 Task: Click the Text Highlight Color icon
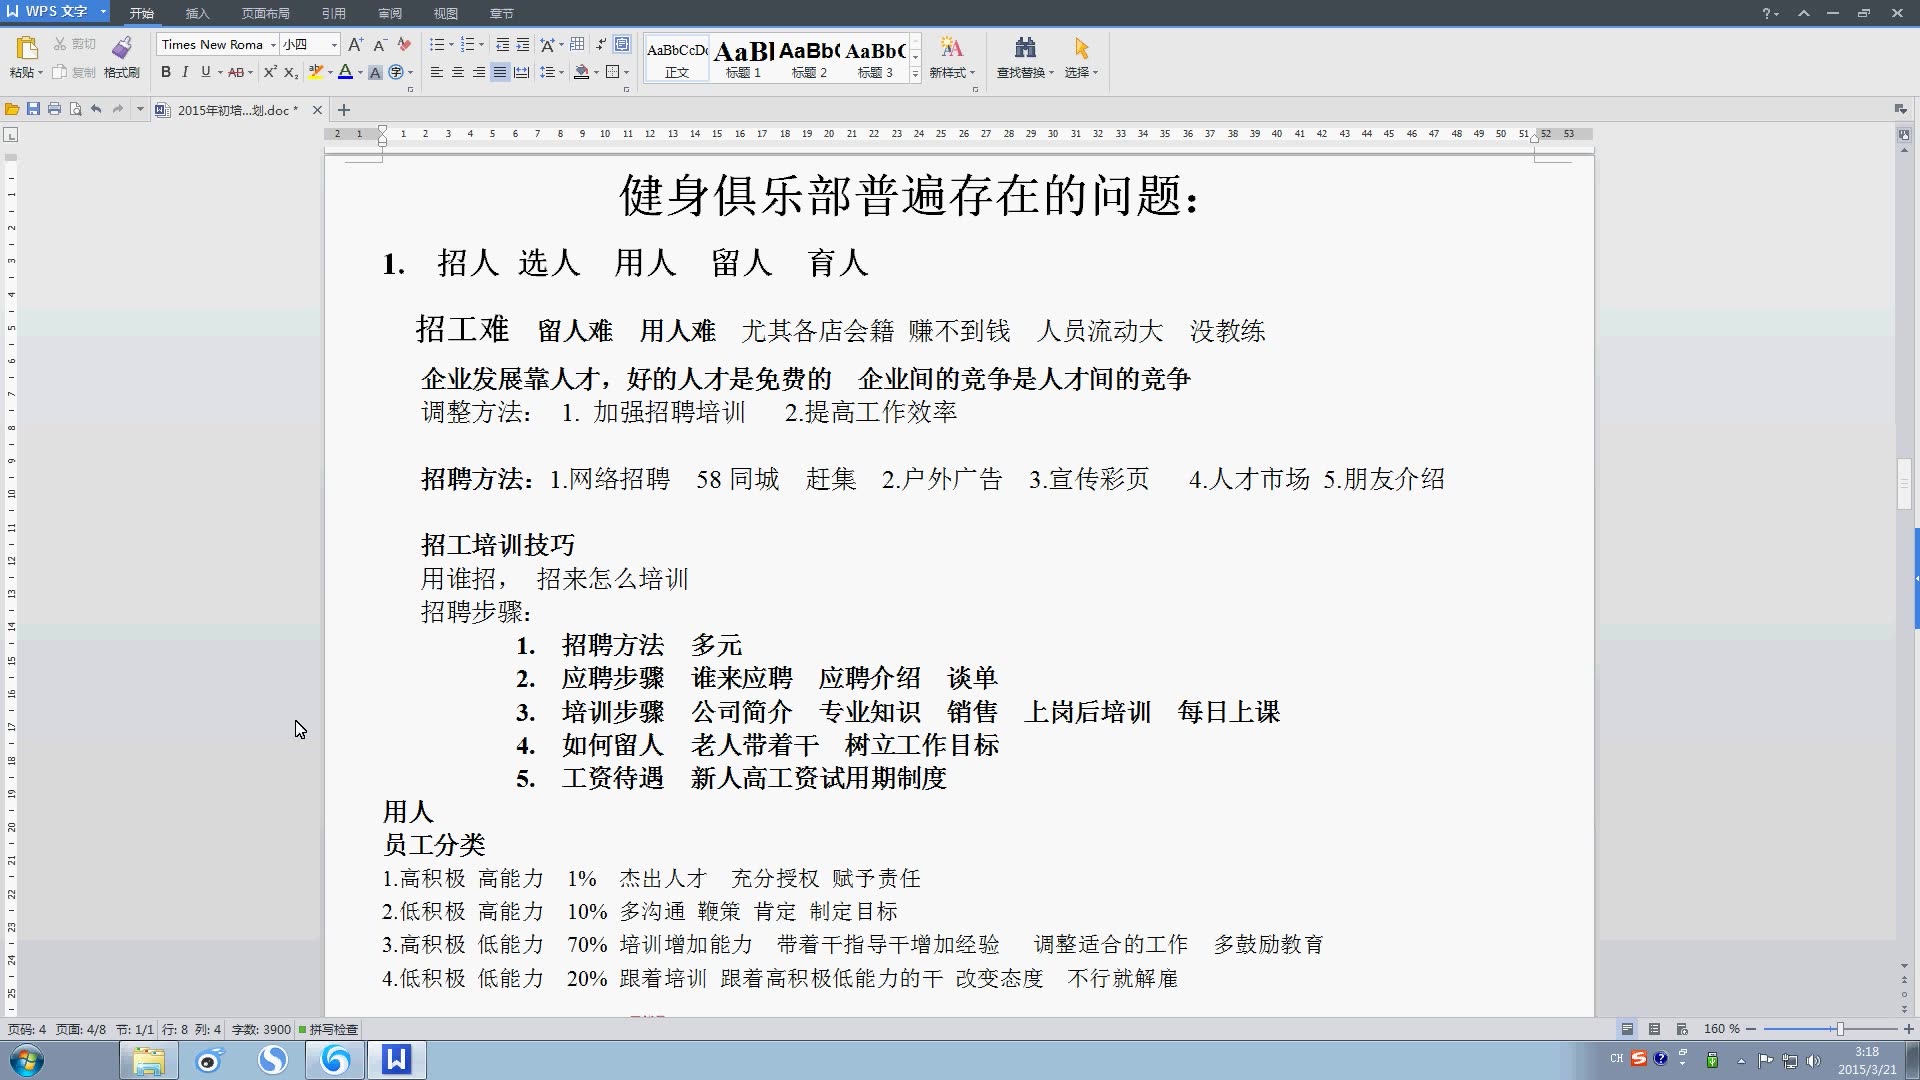316,73
